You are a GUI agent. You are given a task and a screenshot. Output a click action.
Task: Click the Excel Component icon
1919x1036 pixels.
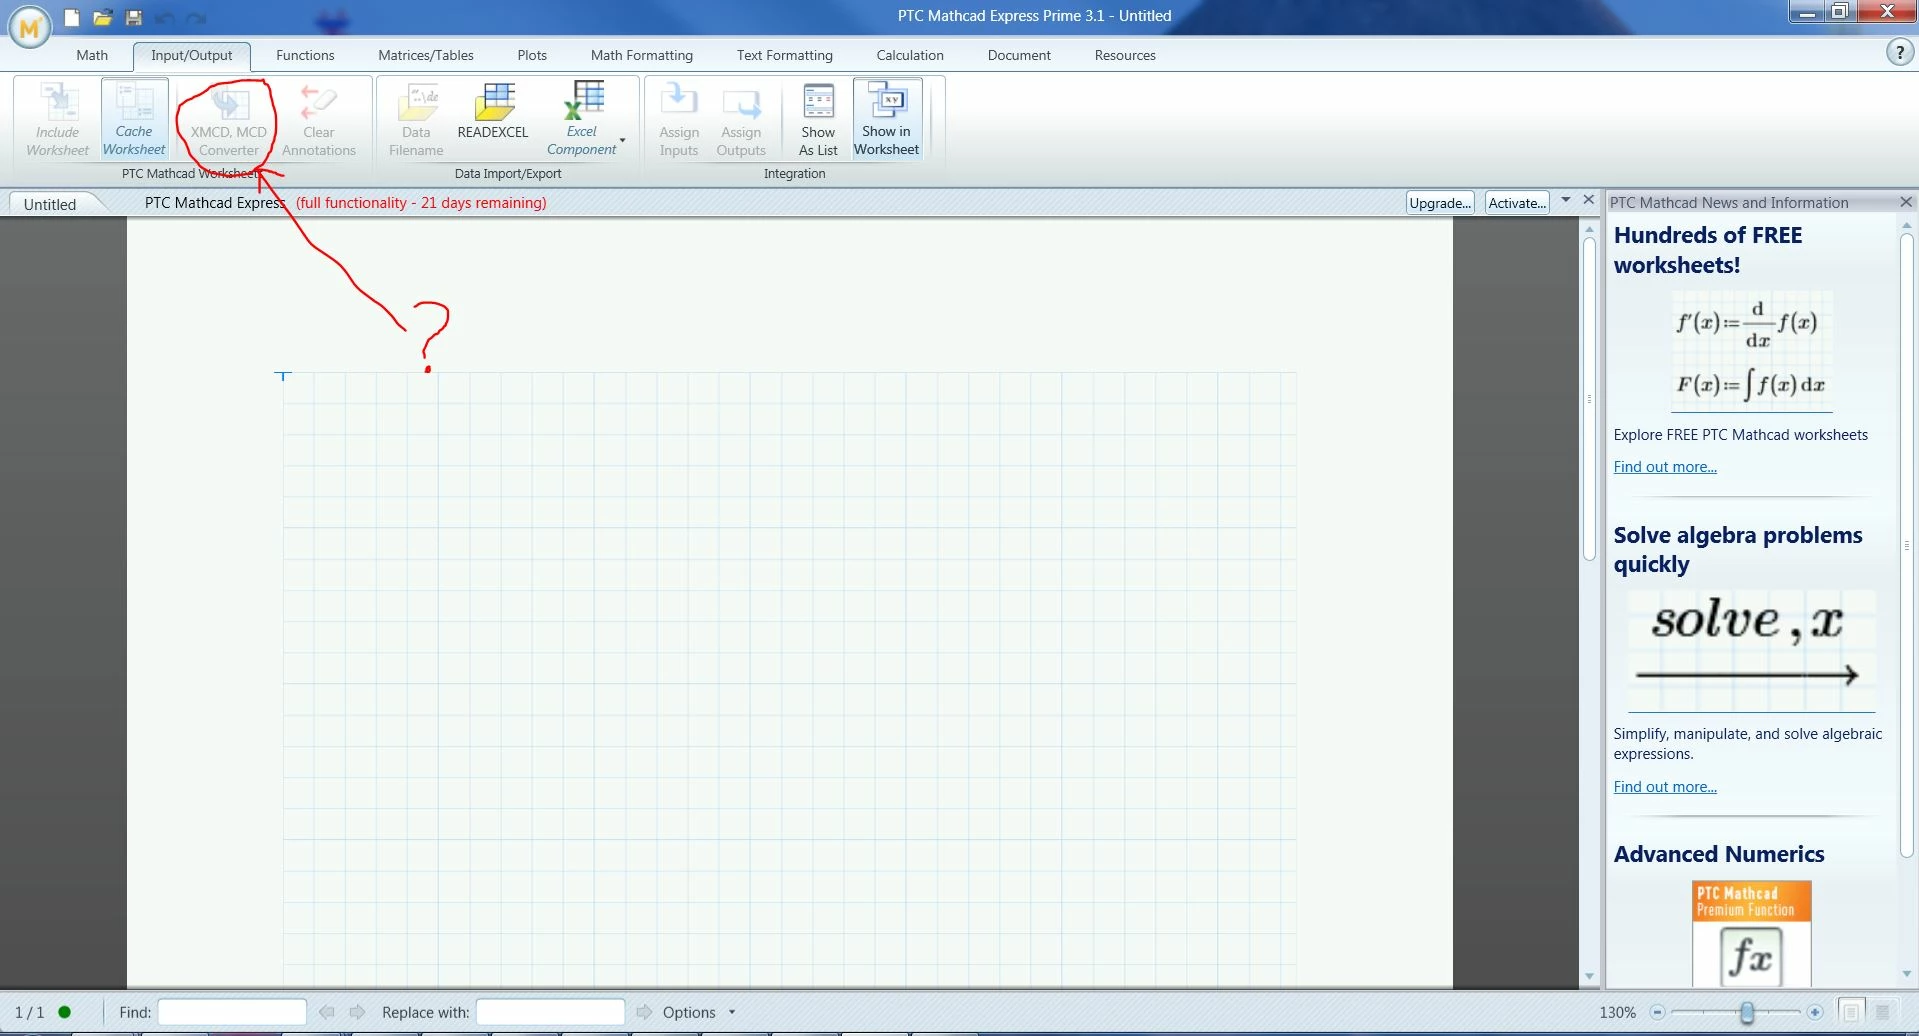[582, 118]
